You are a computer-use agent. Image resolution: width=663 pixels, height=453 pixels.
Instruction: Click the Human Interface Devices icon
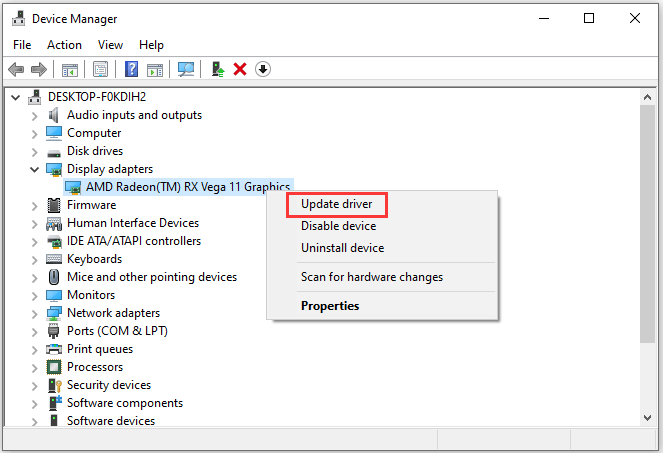click(x=54, y=223)
